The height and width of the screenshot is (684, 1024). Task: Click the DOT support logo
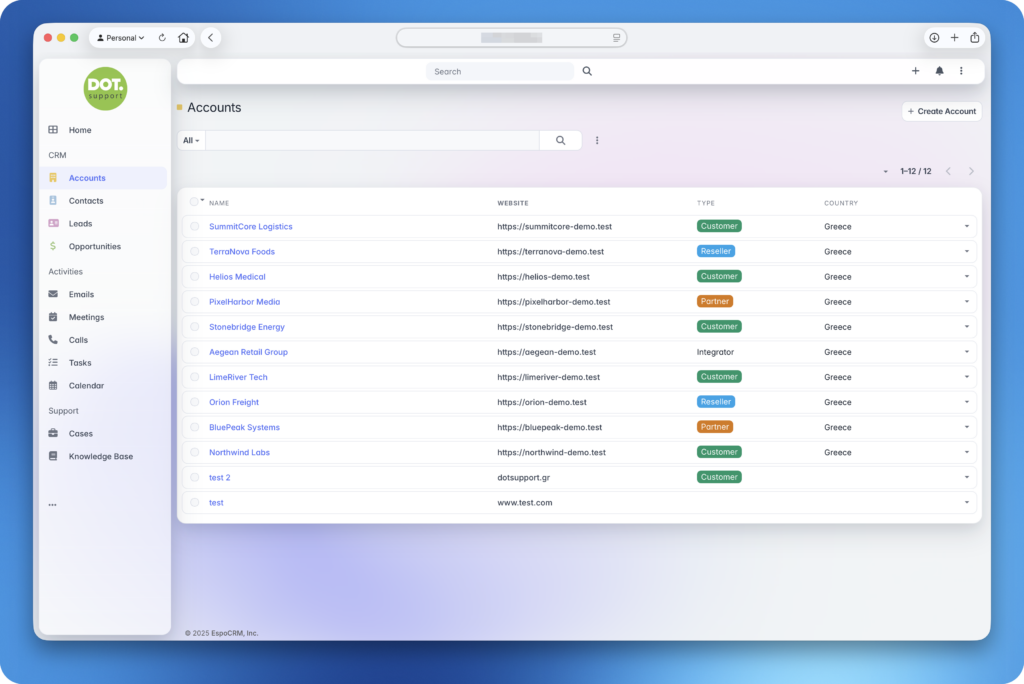pyautogui.click(x=105, y=88)
